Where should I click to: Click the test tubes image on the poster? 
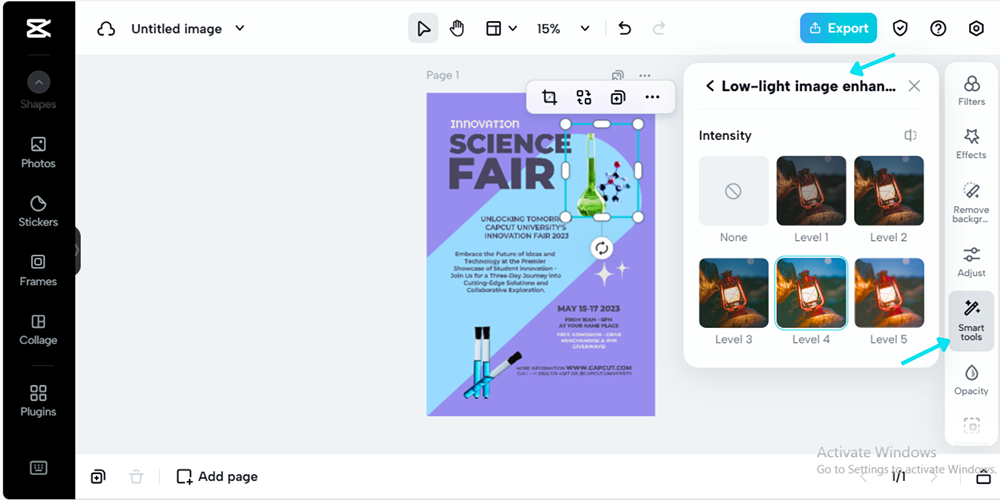click(x=492, y=363)
